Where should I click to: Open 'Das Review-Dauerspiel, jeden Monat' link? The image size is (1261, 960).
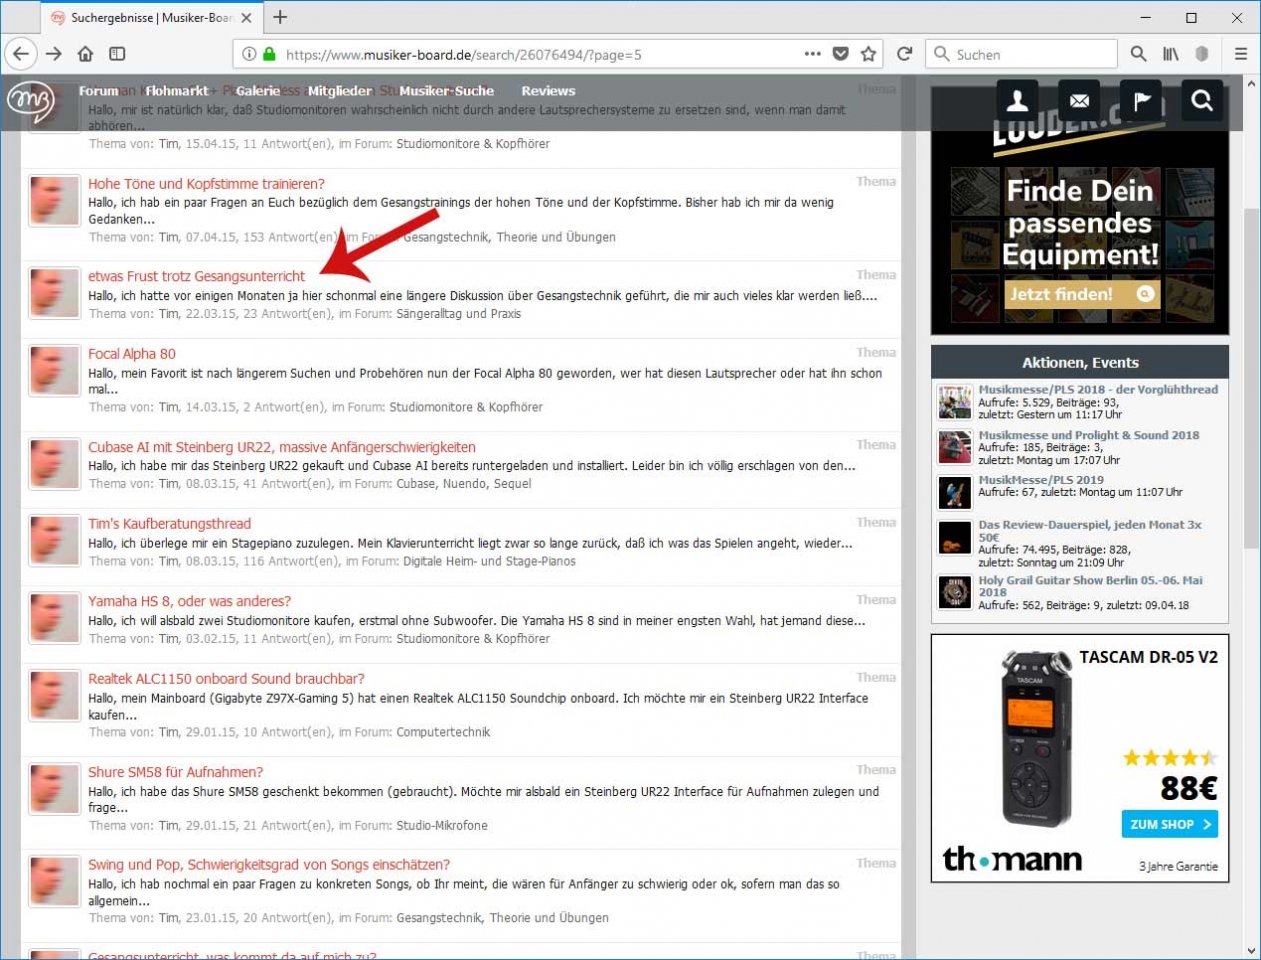[x=1090, y=531]
